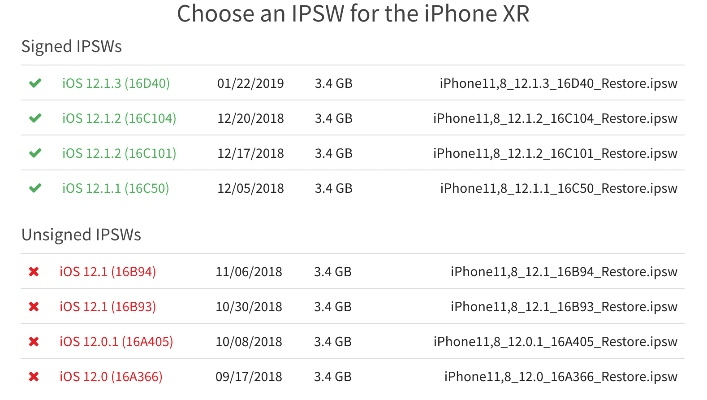Click red X icon beside iOS 12.0.1 (16A405)
The image size is (707, 400).
pyautogui.click(x=34, y=341)
